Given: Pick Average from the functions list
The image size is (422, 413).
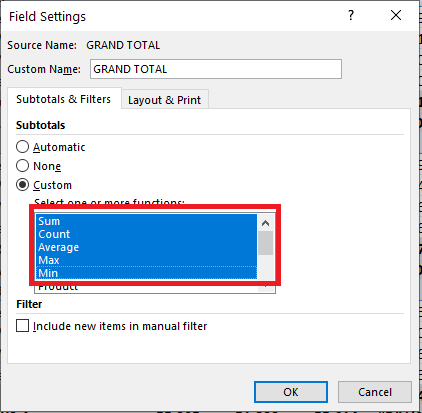Looking at the screenshot, I should [146, 247].
